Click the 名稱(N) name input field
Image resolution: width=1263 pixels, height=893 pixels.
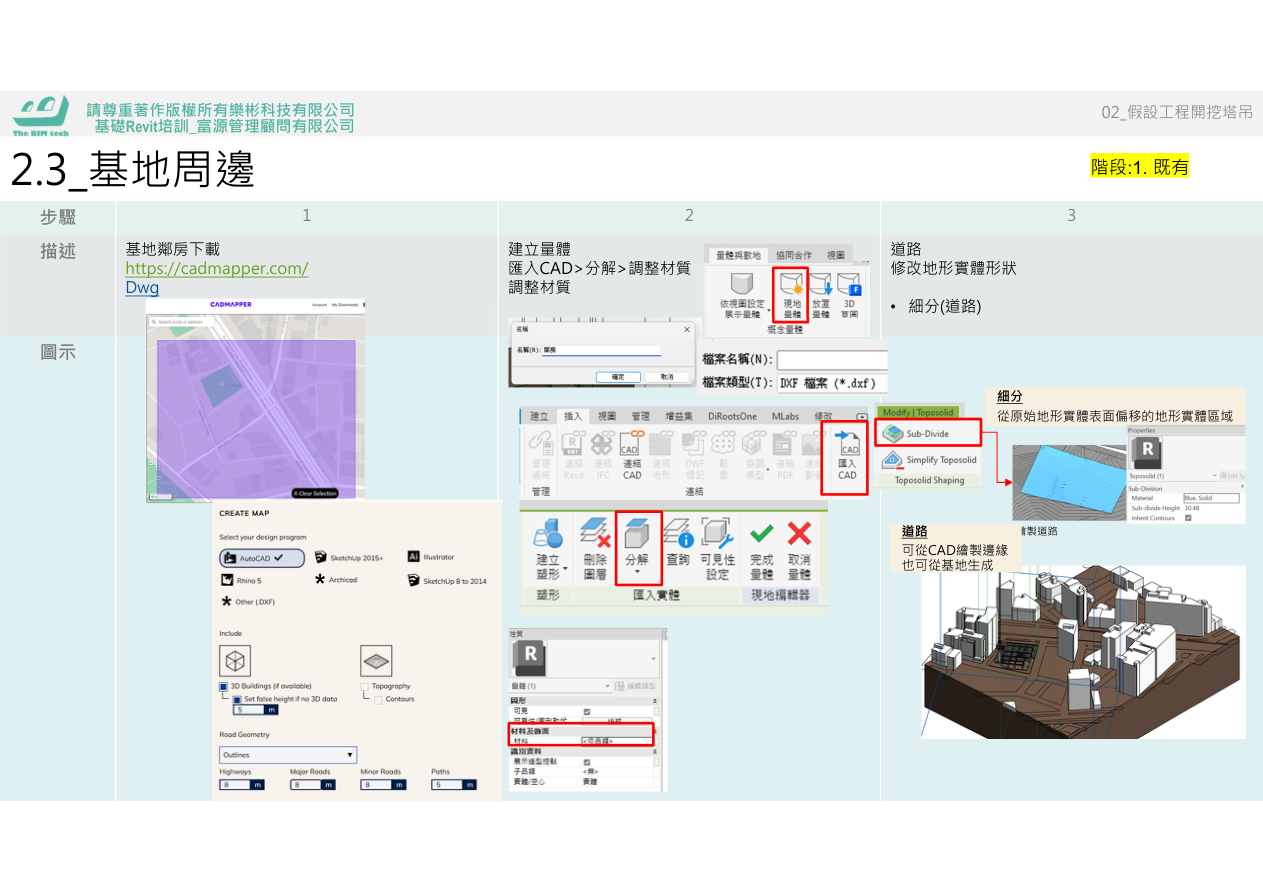point(602,351)
